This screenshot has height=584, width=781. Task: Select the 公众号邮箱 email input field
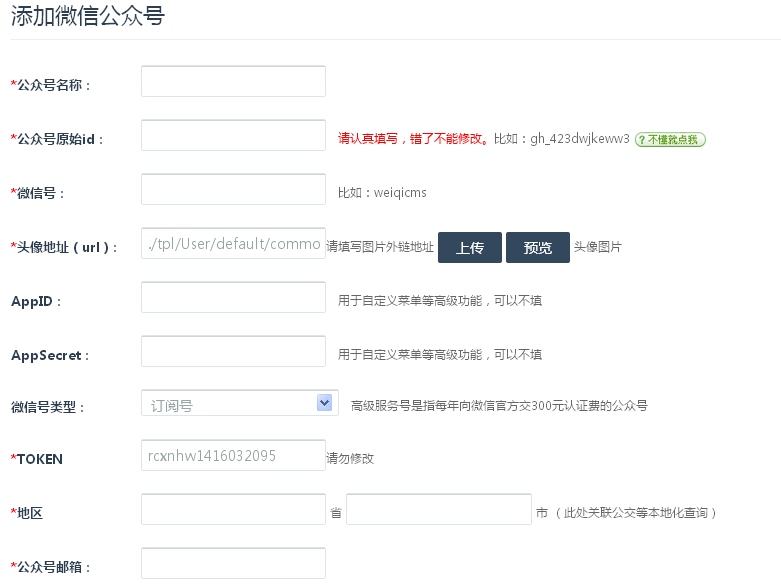point(233,563)
